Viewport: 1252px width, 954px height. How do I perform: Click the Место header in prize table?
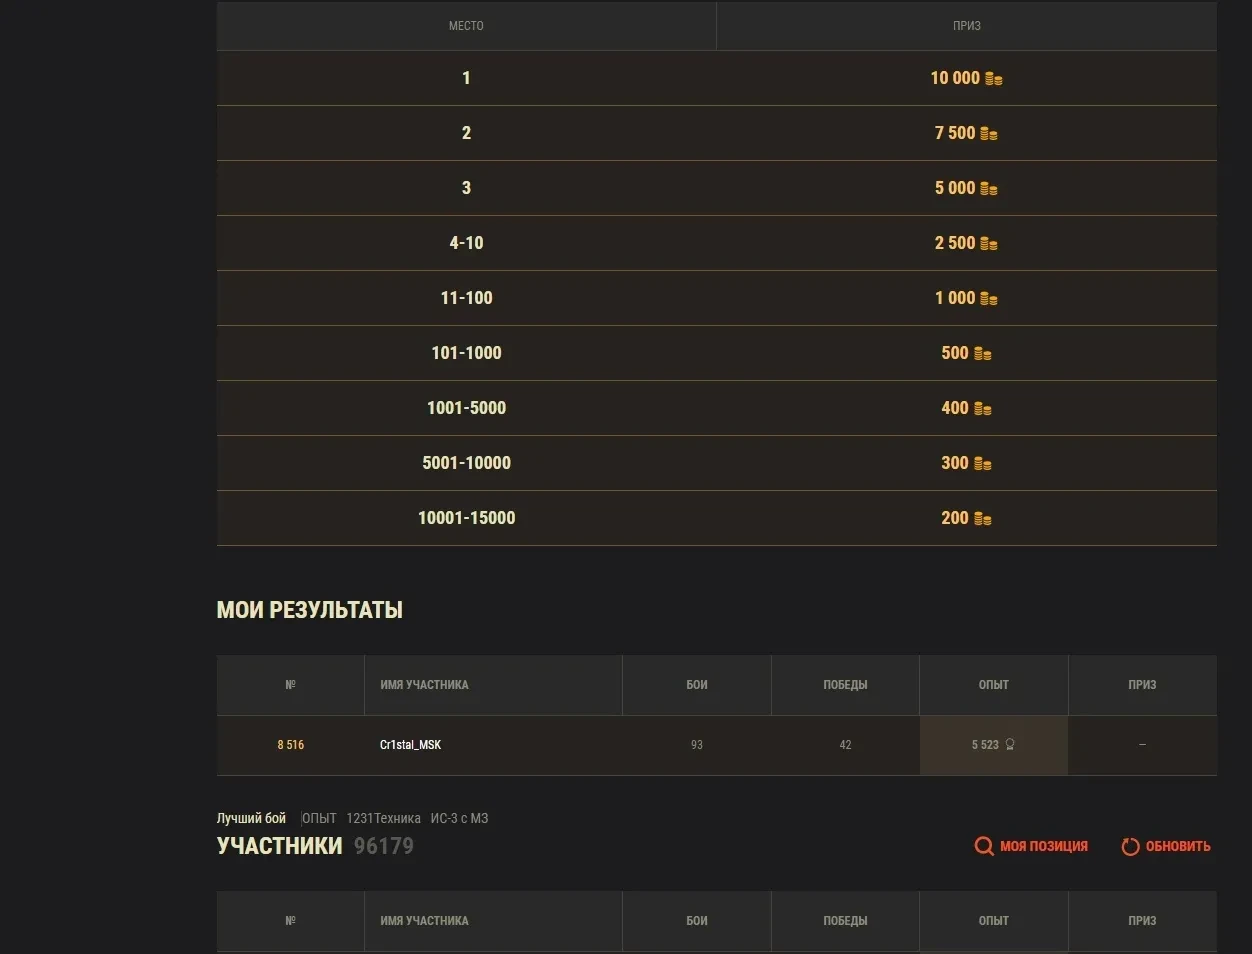pyautogui.click(x=466, y=26)
